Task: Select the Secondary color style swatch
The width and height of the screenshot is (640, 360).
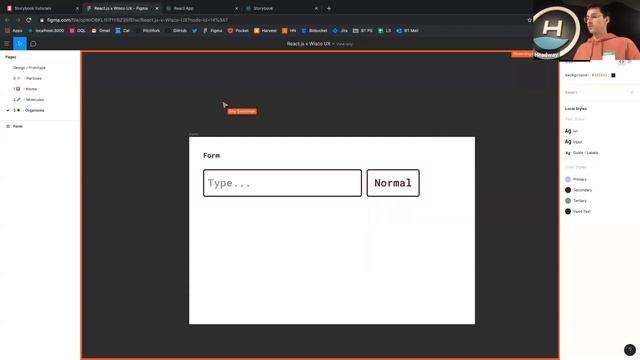Action: click(568, 190)
